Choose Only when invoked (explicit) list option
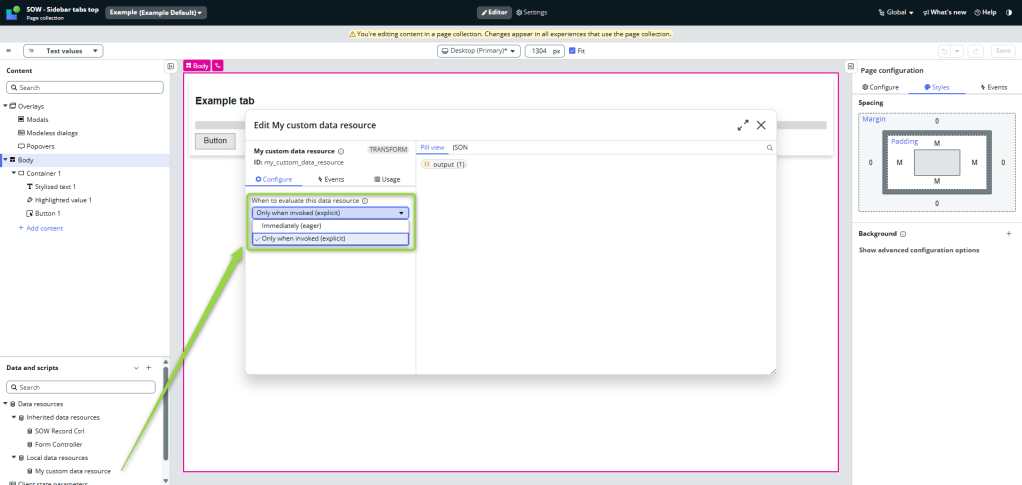This screenshot has height=485, width=1022. [330, 239]
